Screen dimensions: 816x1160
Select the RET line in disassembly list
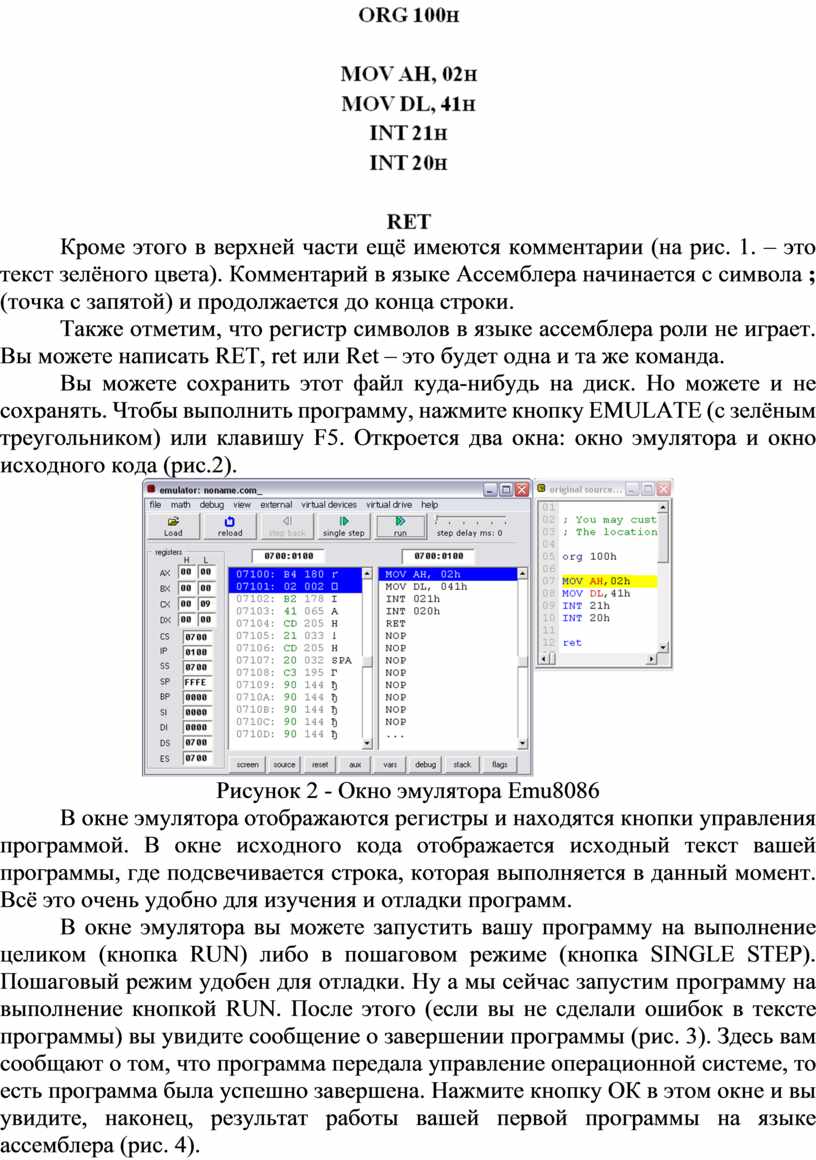tap(448, 624)
